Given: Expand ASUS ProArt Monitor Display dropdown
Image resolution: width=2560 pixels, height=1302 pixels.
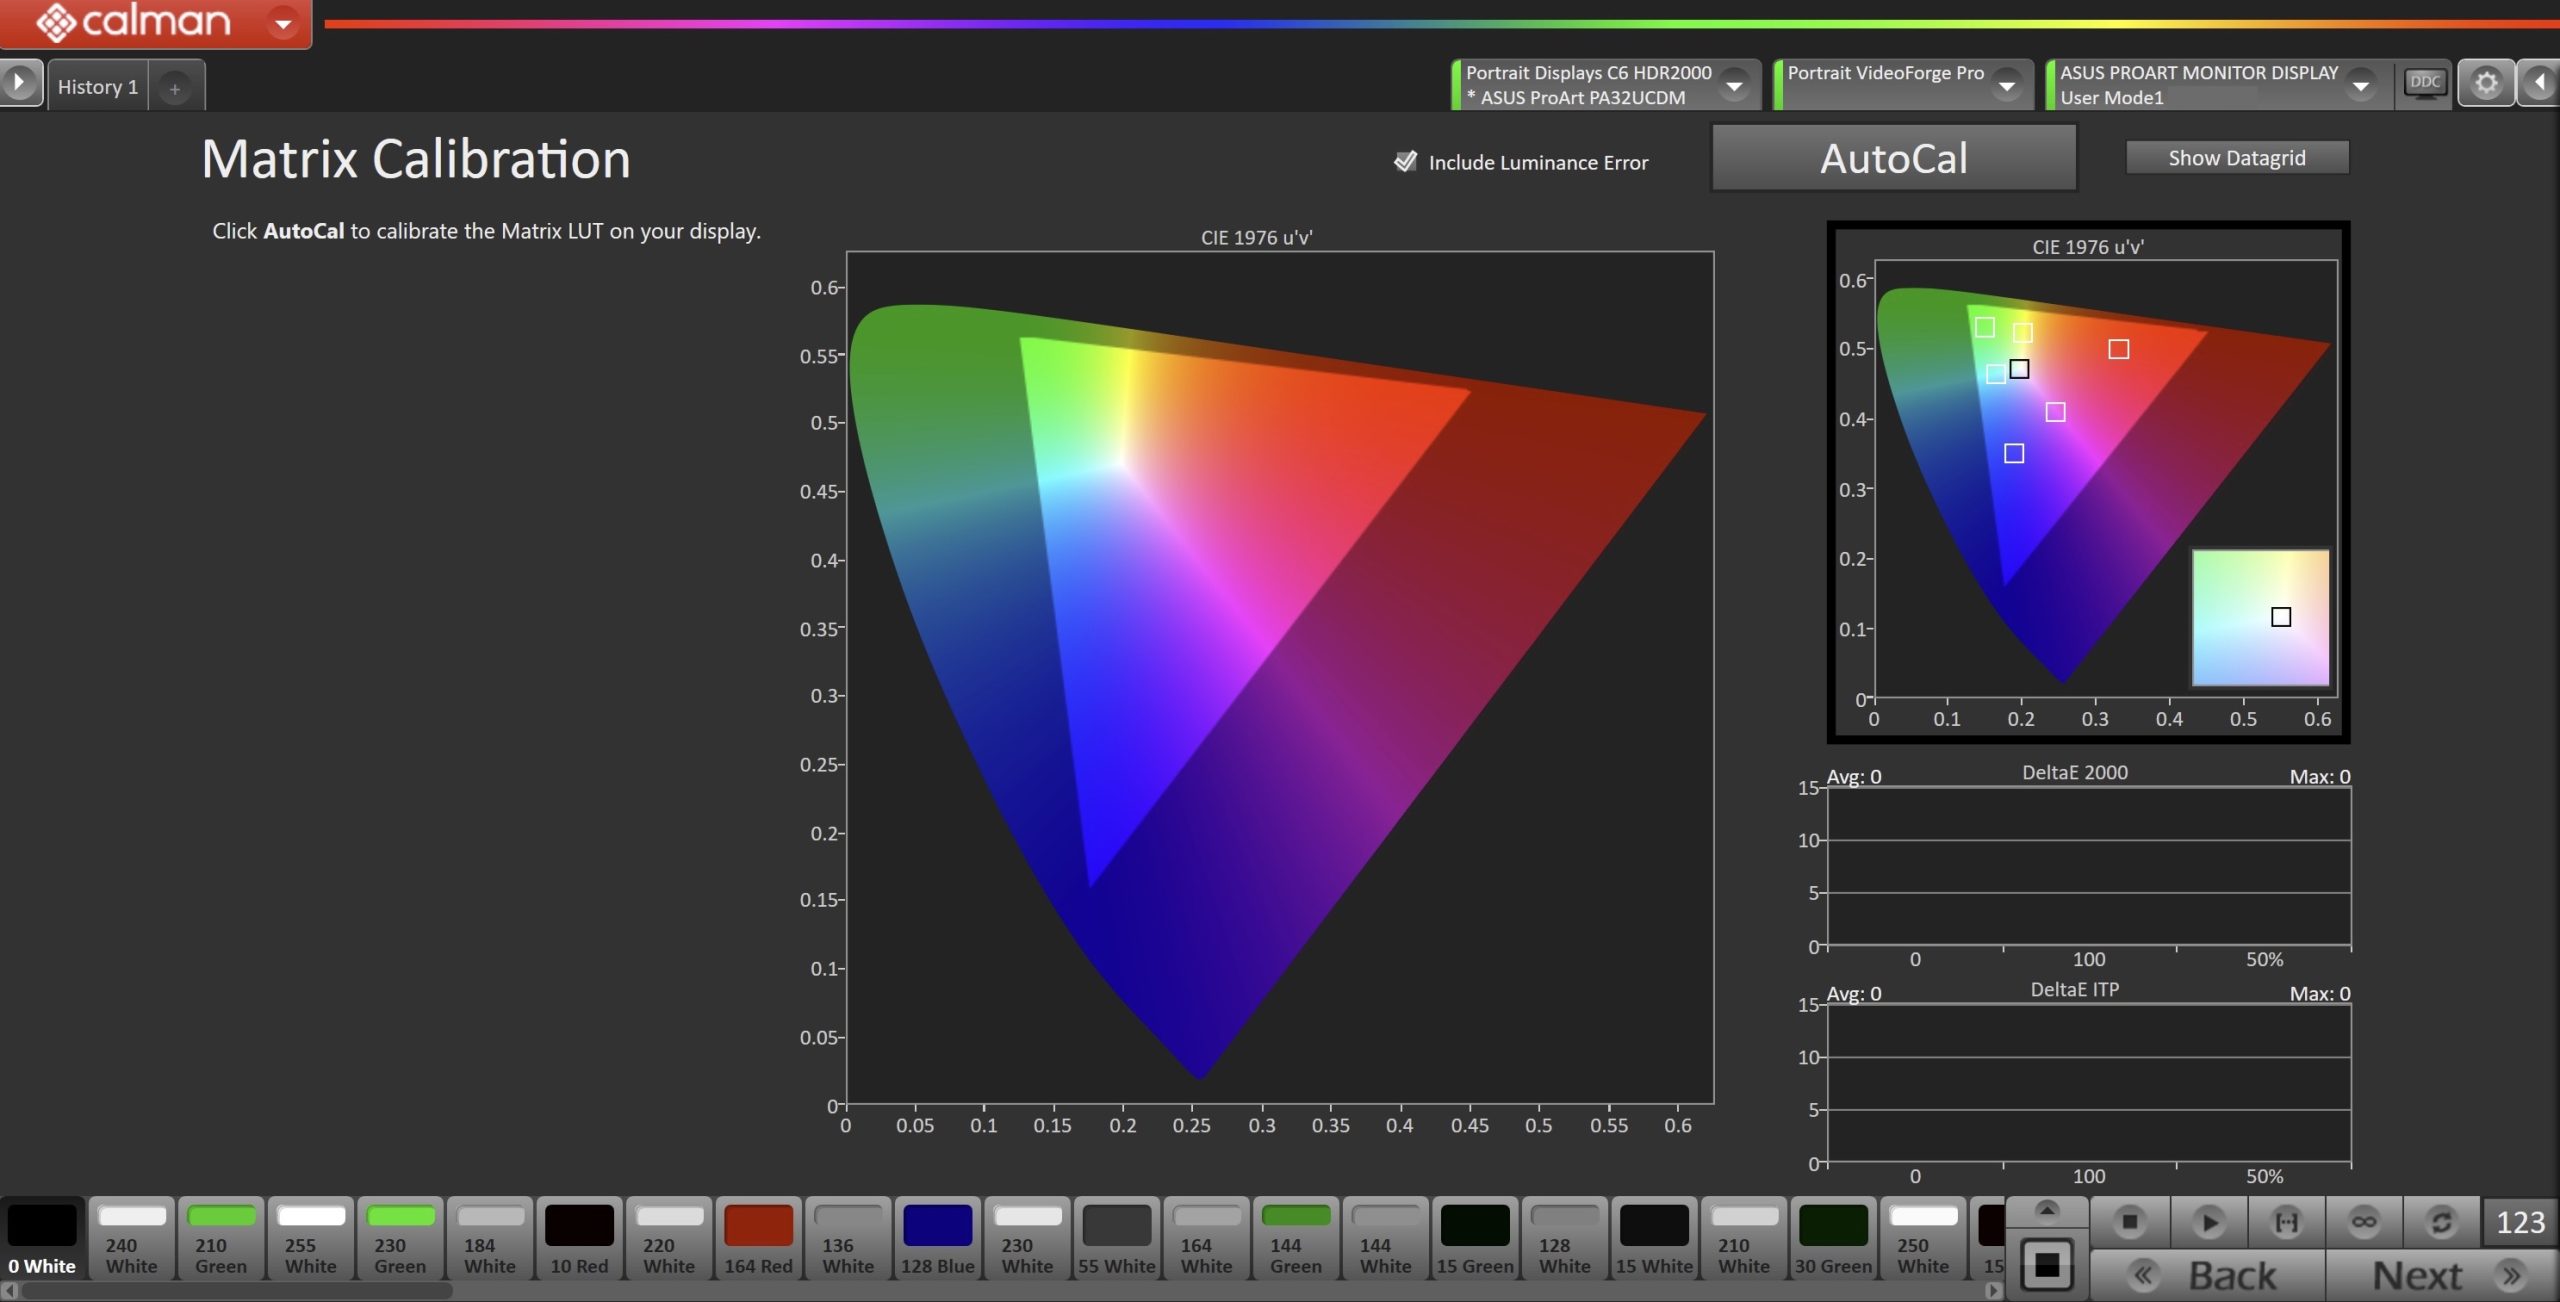Looking at the screenshot, I should pyautogui.click(x=2361, y=86).
